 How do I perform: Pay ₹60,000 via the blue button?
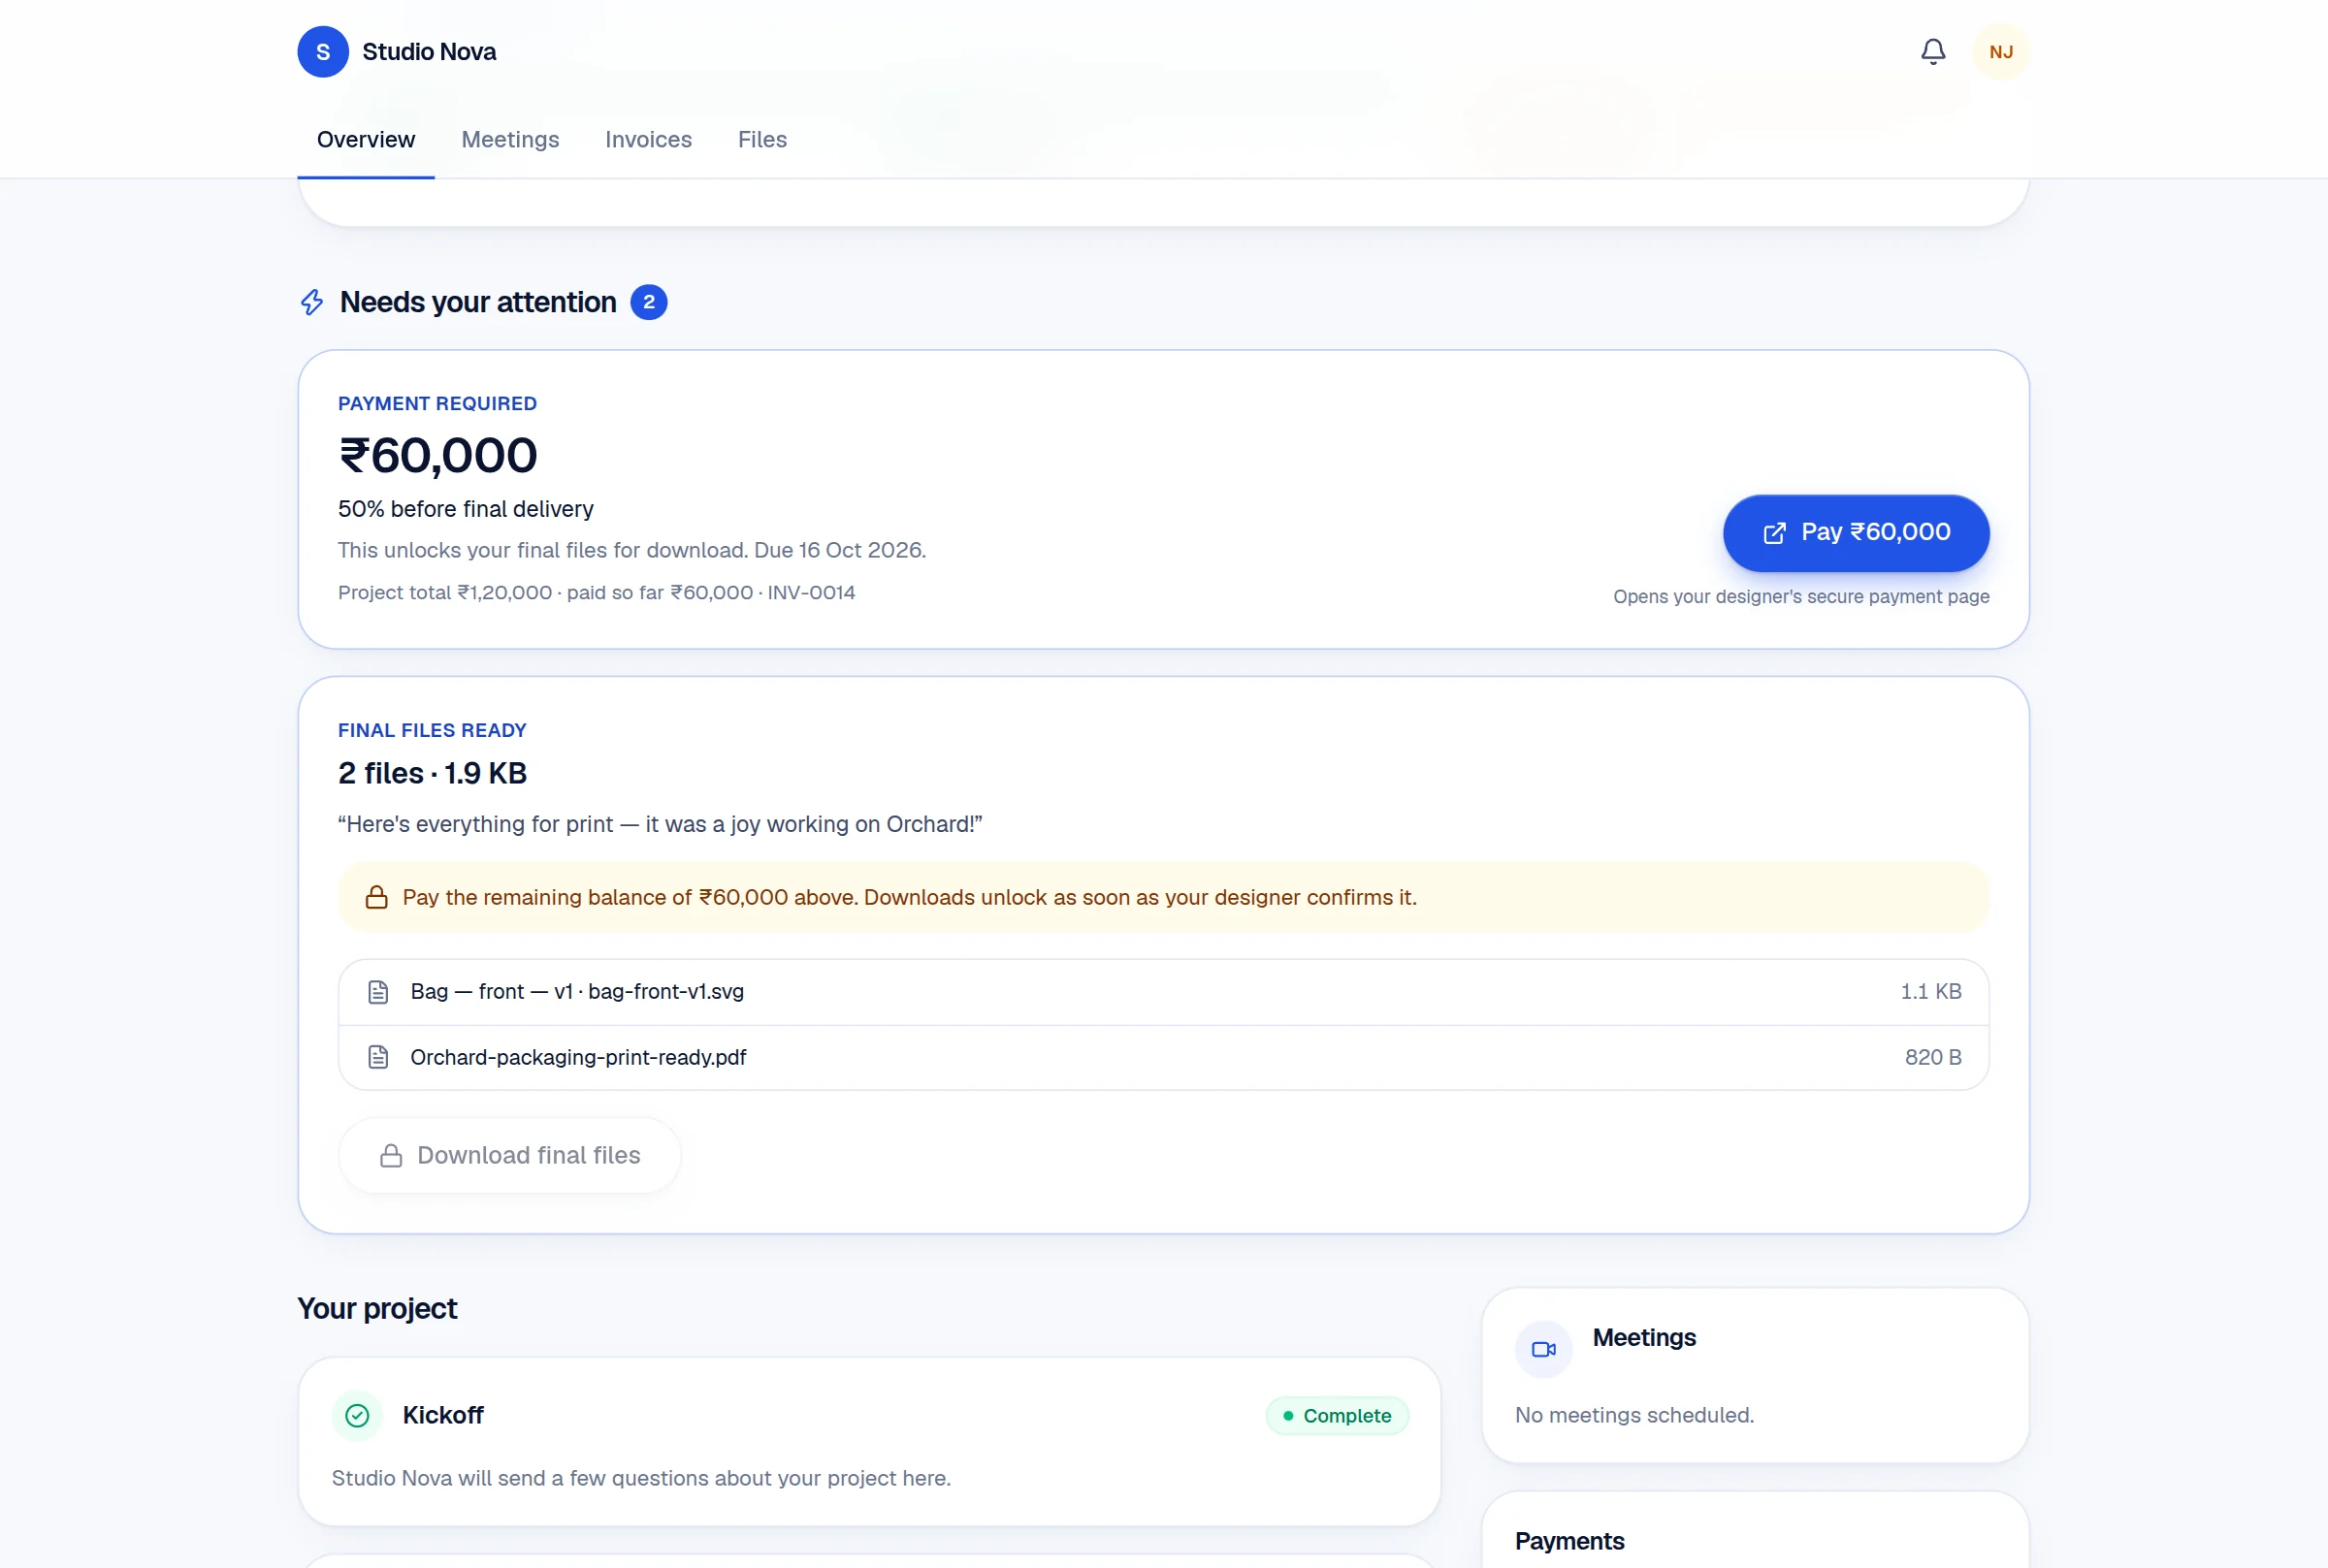(1856, 533)
